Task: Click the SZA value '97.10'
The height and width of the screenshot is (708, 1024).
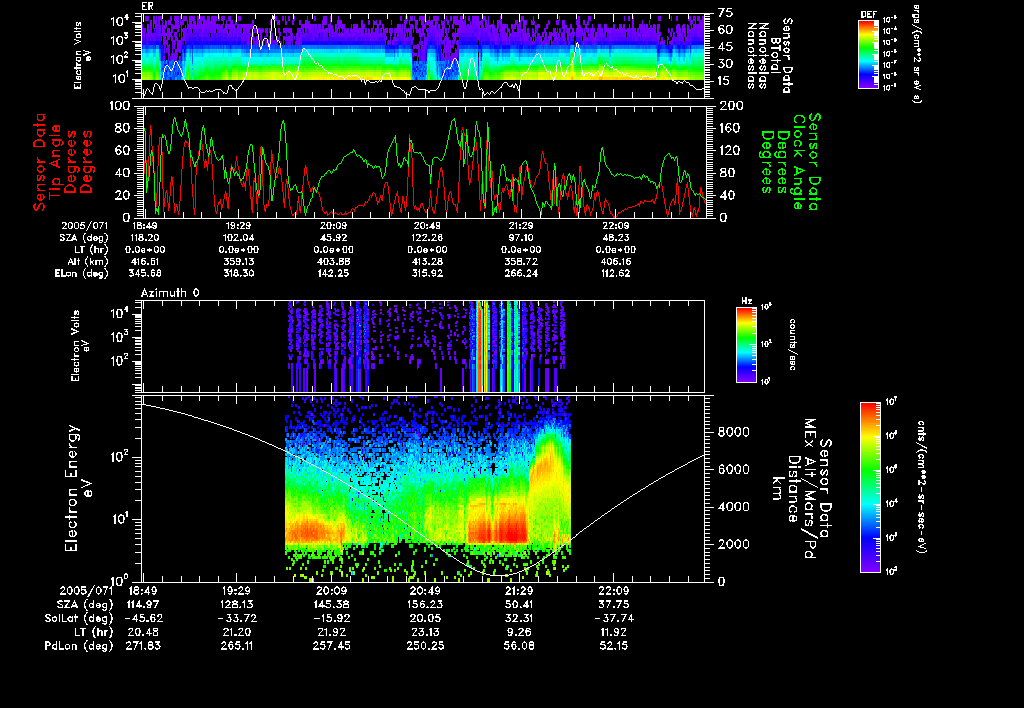Action: click(520, 238)
